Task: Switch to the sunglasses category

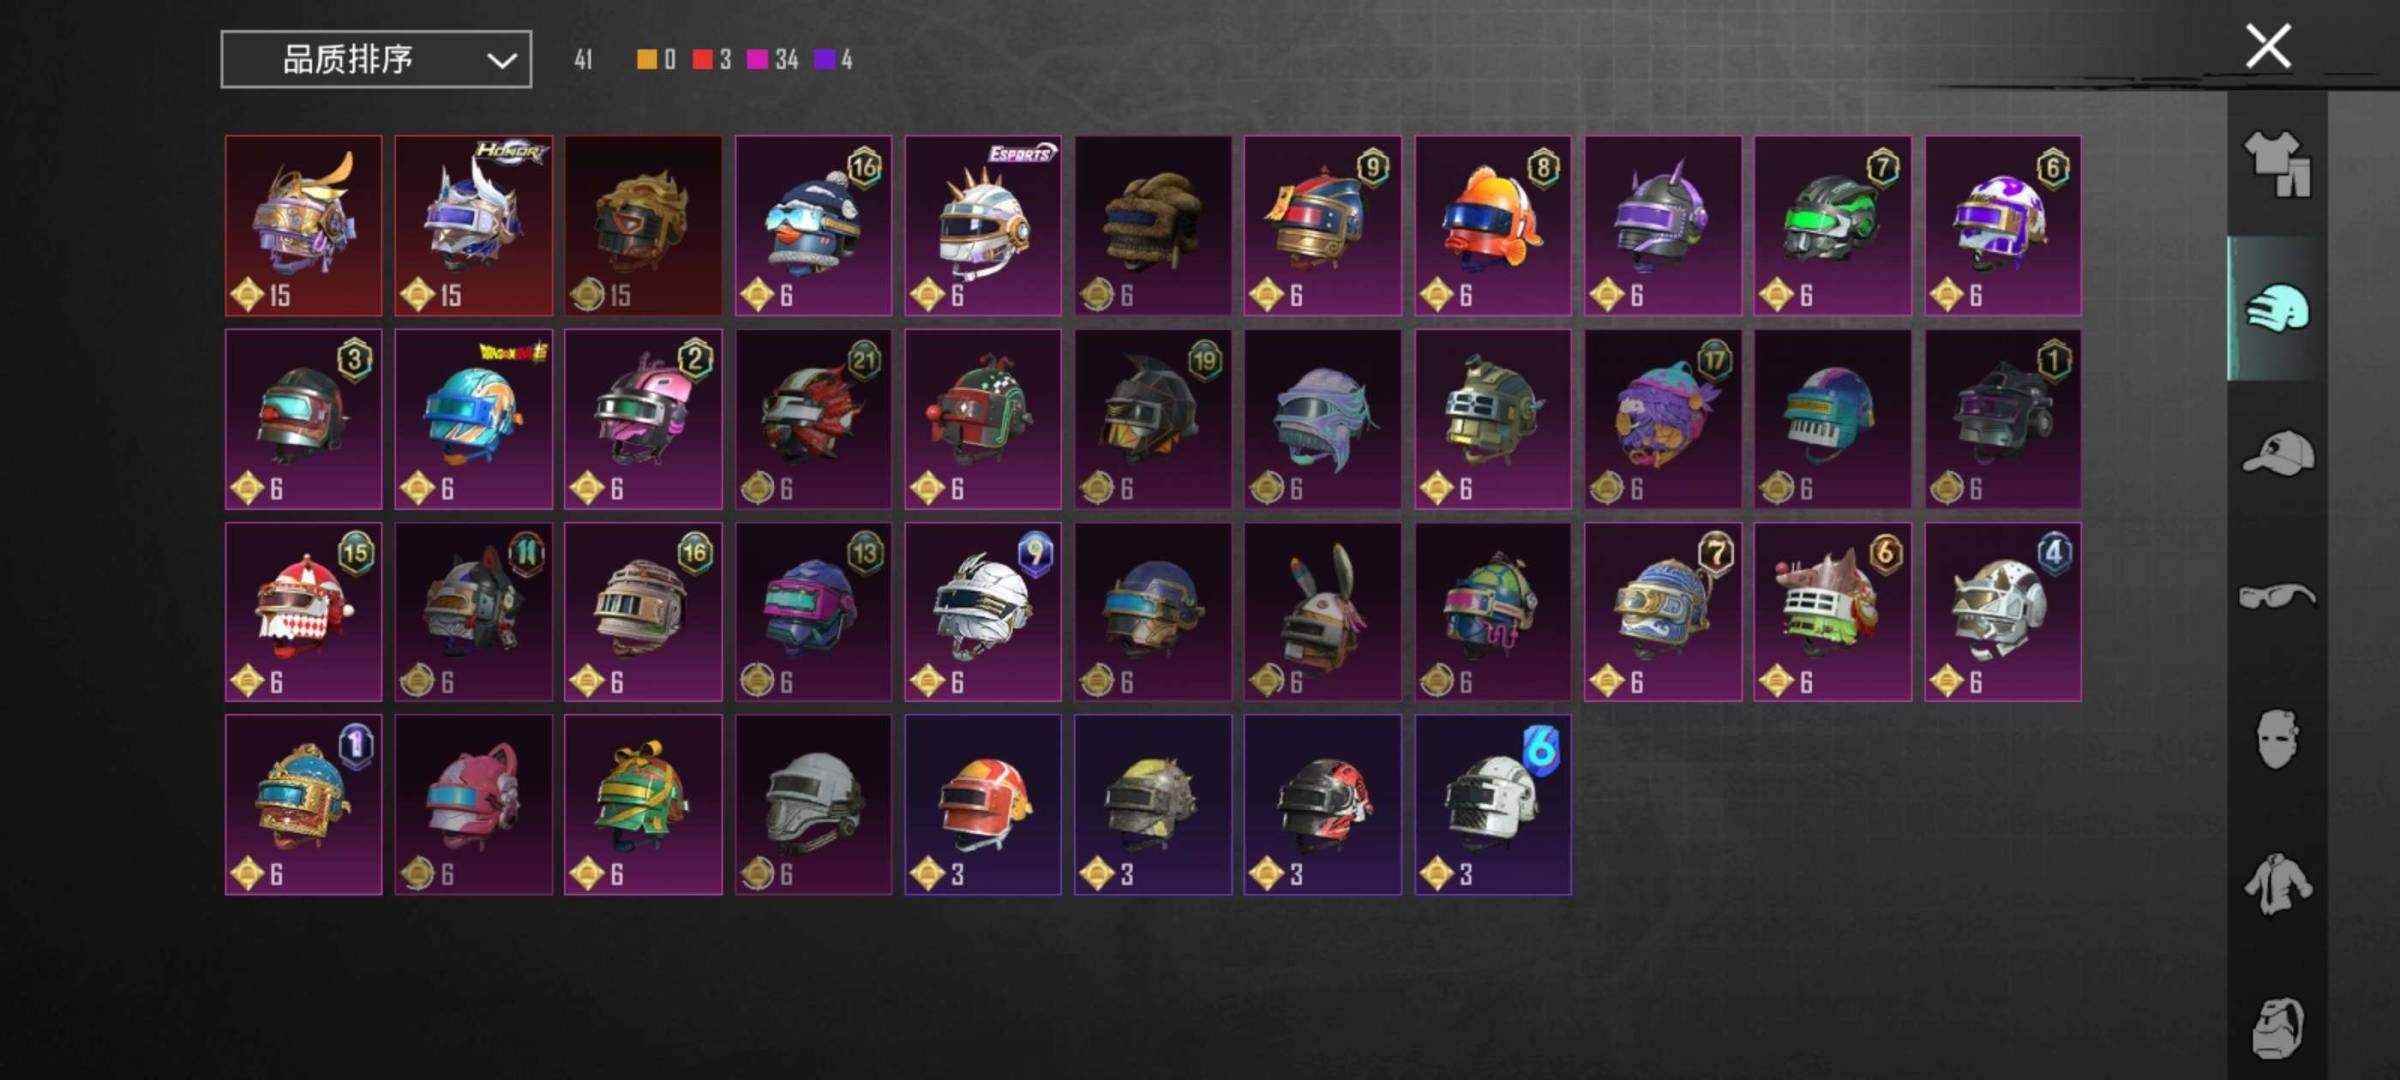Action: (x=2278, y=596)
